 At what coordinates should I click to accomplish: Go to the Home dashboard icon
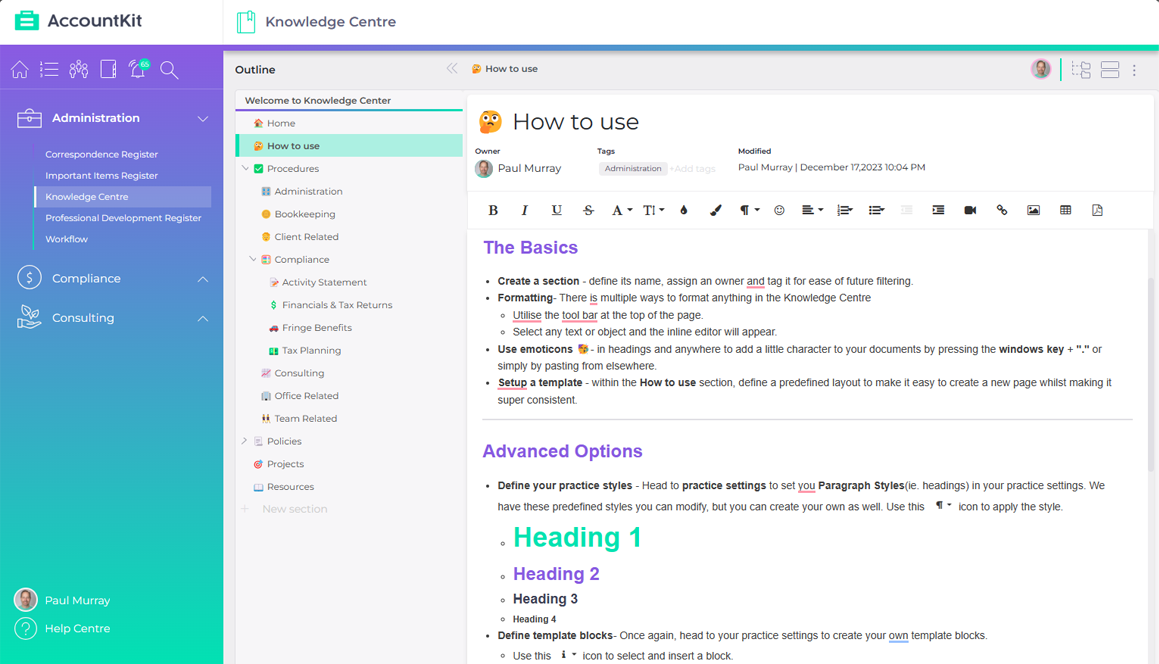[x=20, y=70]
